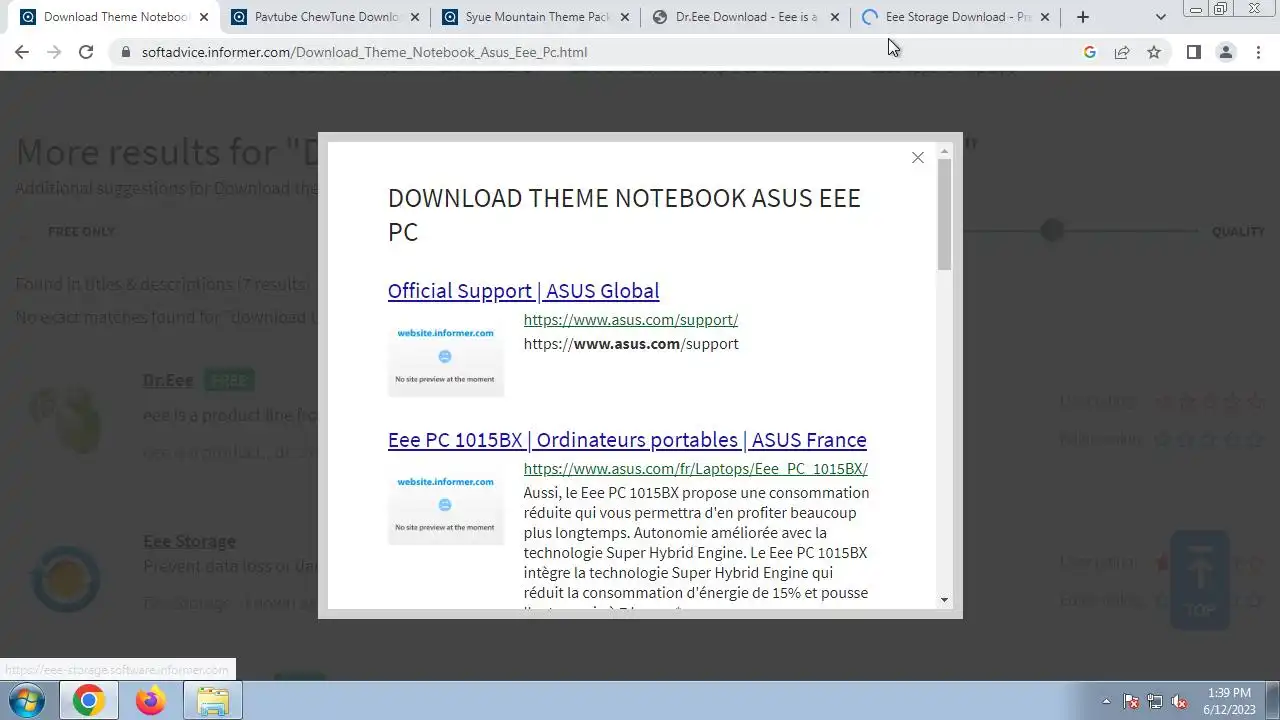Image resolution: width=1280 pixels, height=720 pixels.
Task: Open Eee Storage link in background page
Action: [x=189, y=541]
